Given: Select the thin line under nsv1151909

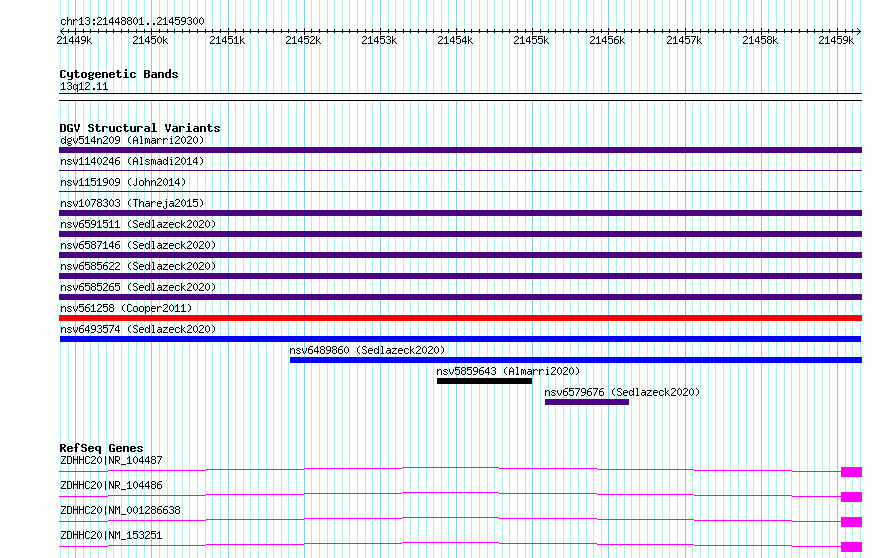Looking at the screenshot, I should (460, 191).
